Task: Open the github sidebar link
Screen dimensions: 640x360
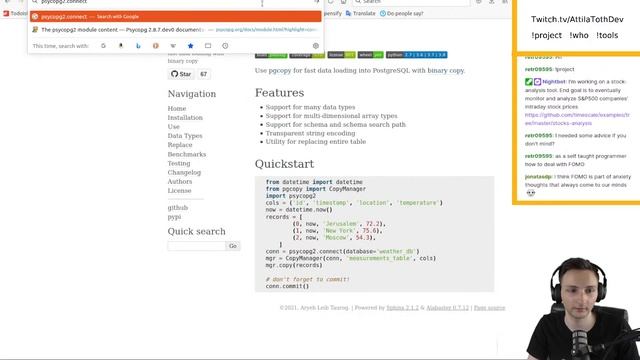Action: 178,208
